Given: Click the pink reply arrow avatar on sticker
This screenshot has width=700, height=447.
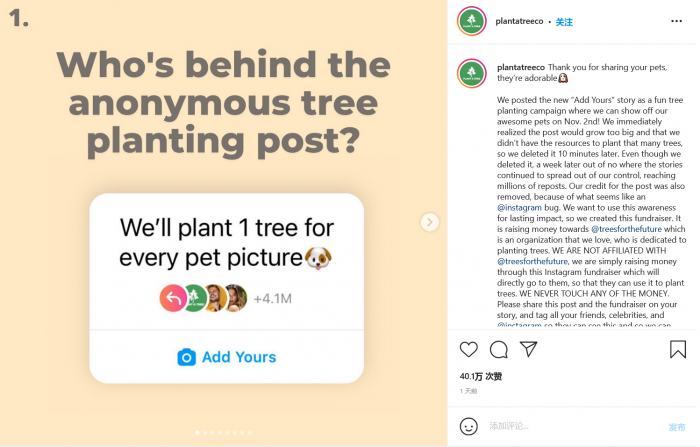Looking at the screenshot, I should [170, 298].
